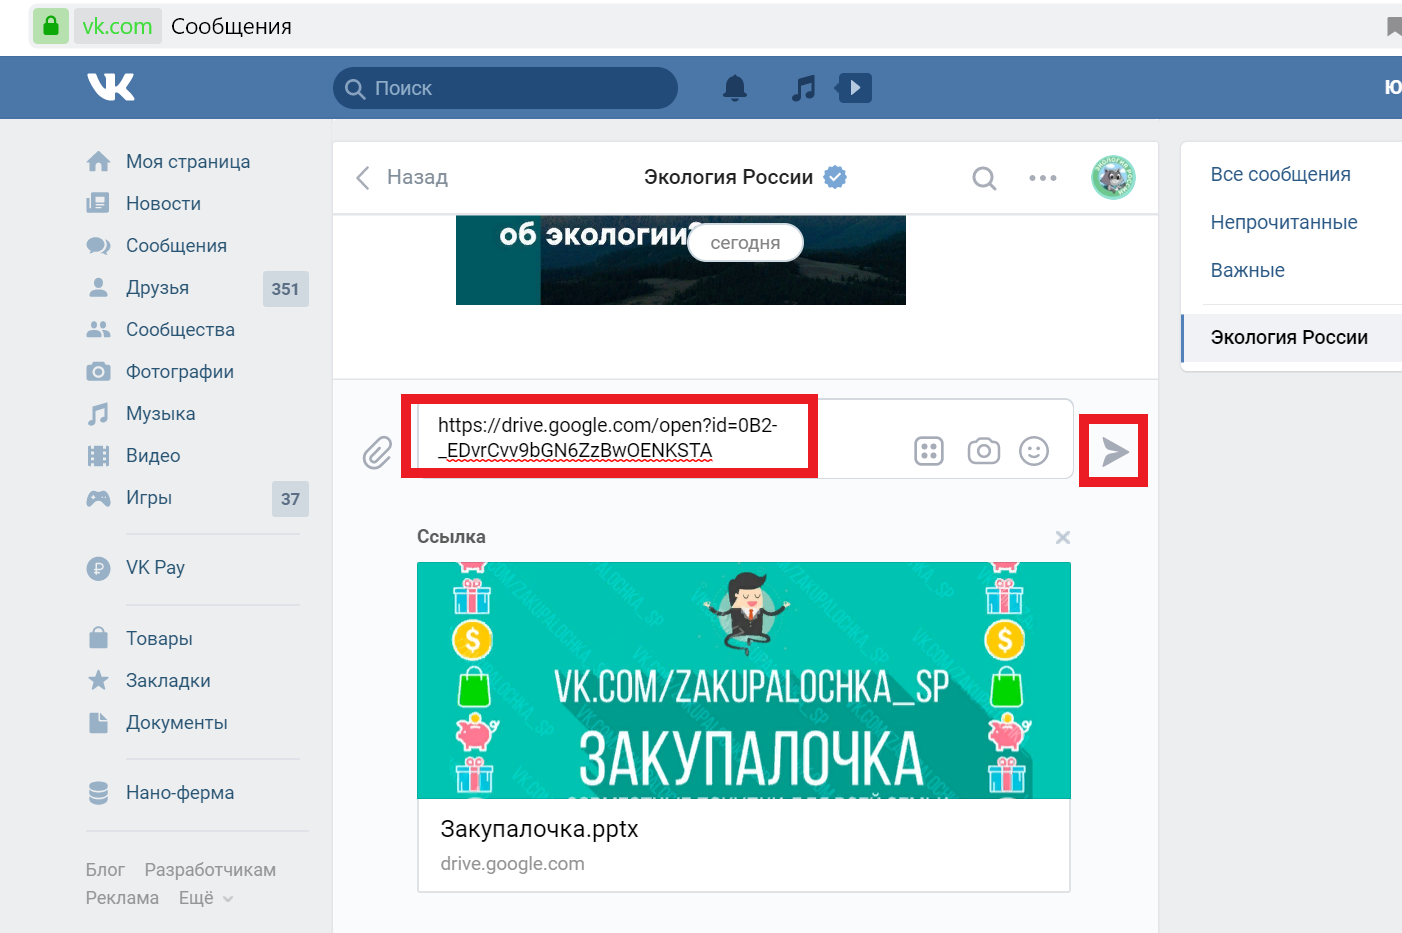
Task: Click the Фотографии camera icon in sidebar
Action: [x=98, y=372]
